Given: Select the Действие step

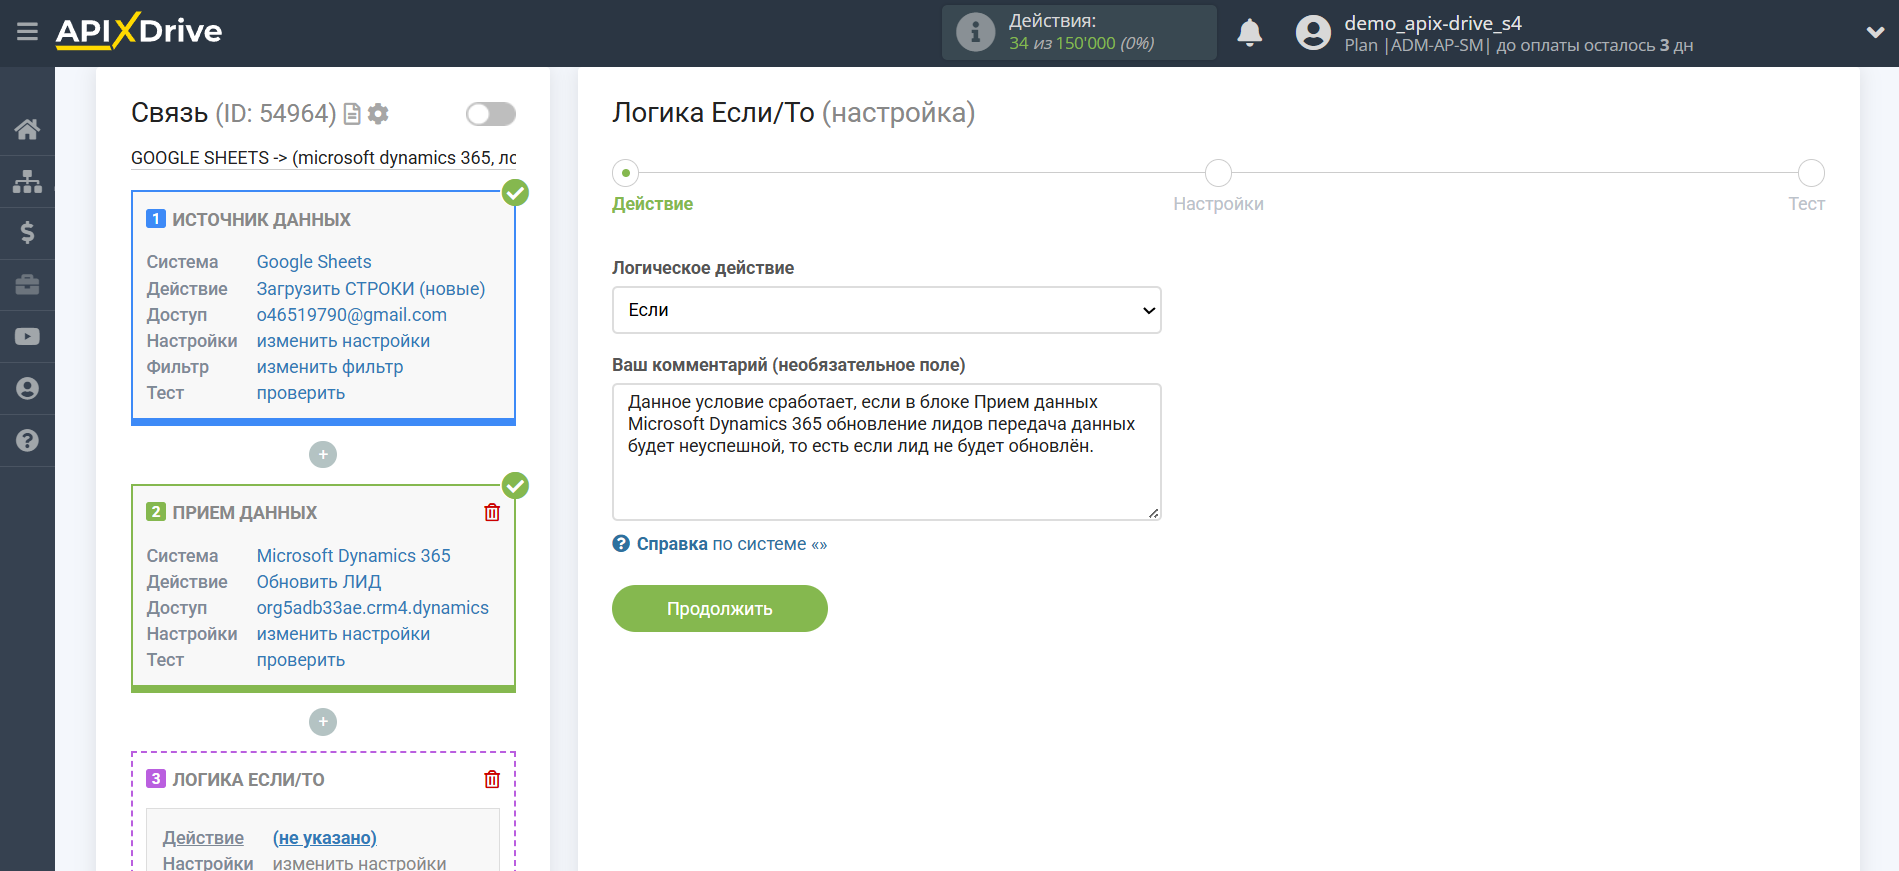Looking at the screenshot, I should click(x=626, y=173).
